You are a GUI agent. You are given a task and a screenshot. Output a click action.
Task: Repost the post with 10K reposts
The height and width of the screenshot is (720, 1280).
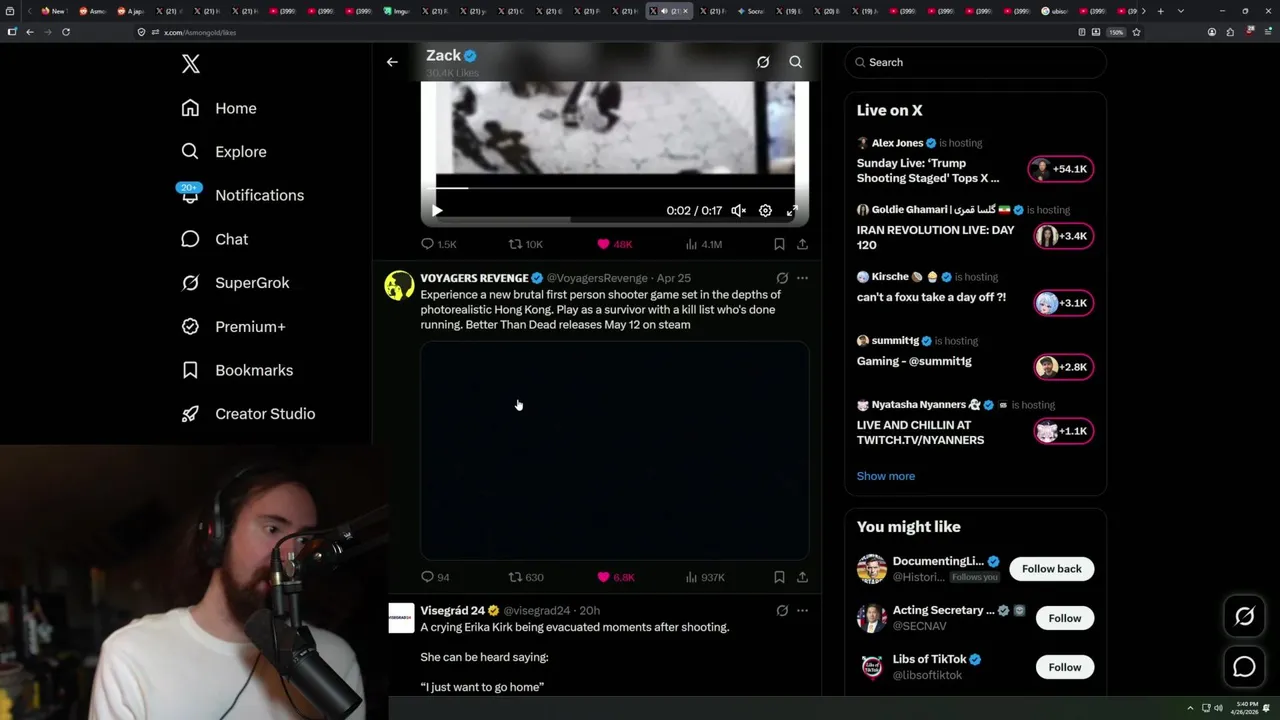point(526,244)
